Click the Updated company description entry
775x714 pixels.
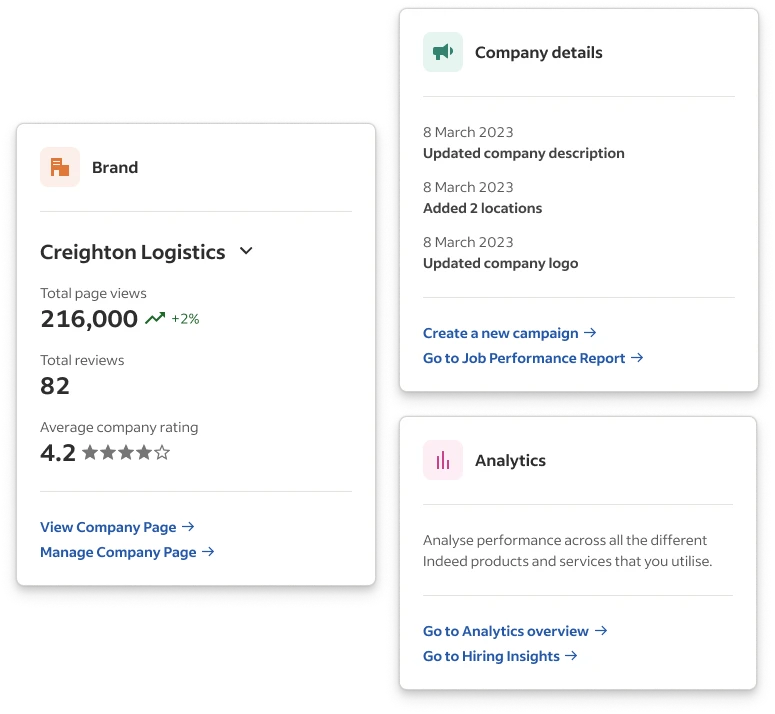coord(523,153)
